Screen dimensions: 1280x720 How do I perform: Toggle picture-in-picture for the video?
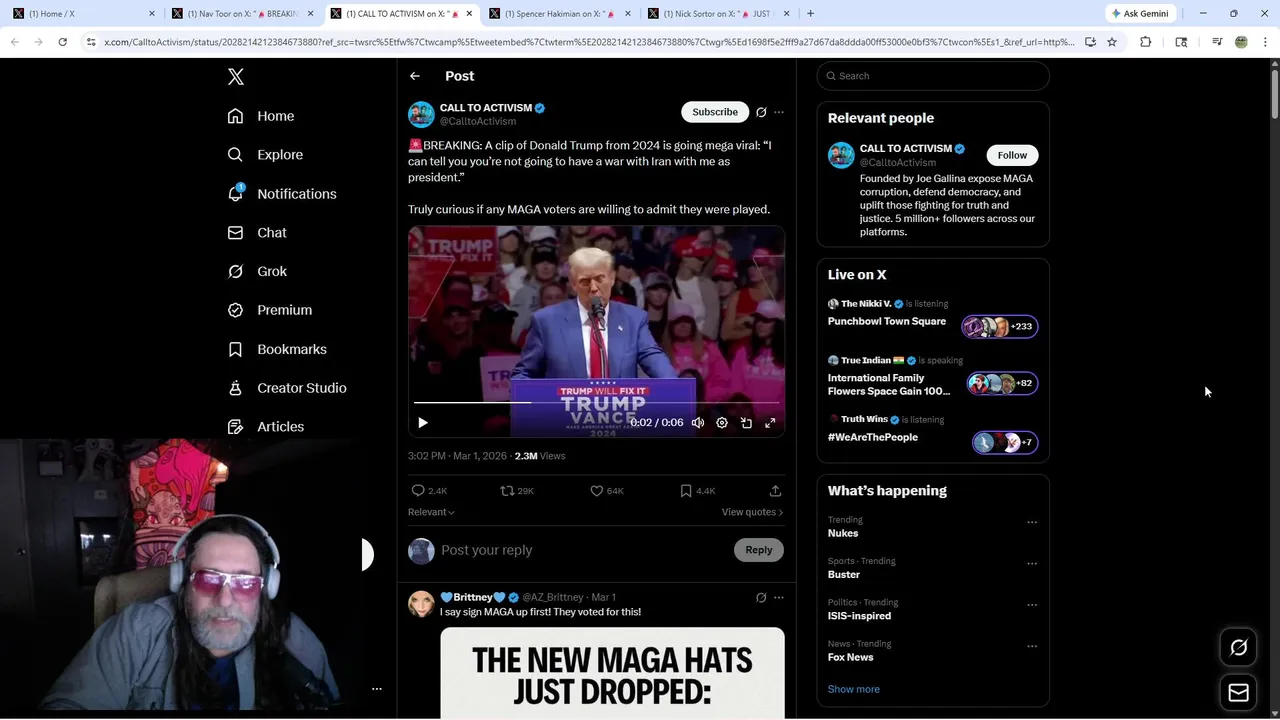point(746,423)
